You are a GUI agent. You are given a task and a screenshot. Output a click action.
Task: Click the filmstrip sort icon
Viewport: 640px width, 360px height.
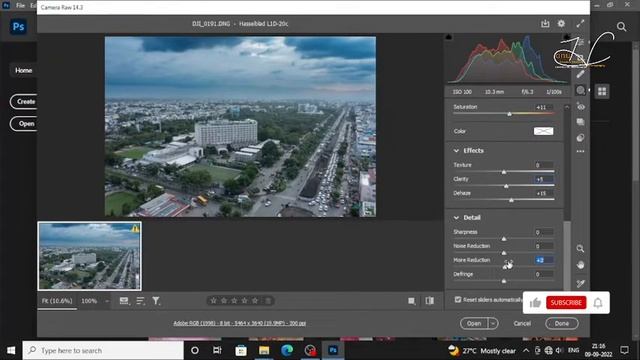pos(140,301)
